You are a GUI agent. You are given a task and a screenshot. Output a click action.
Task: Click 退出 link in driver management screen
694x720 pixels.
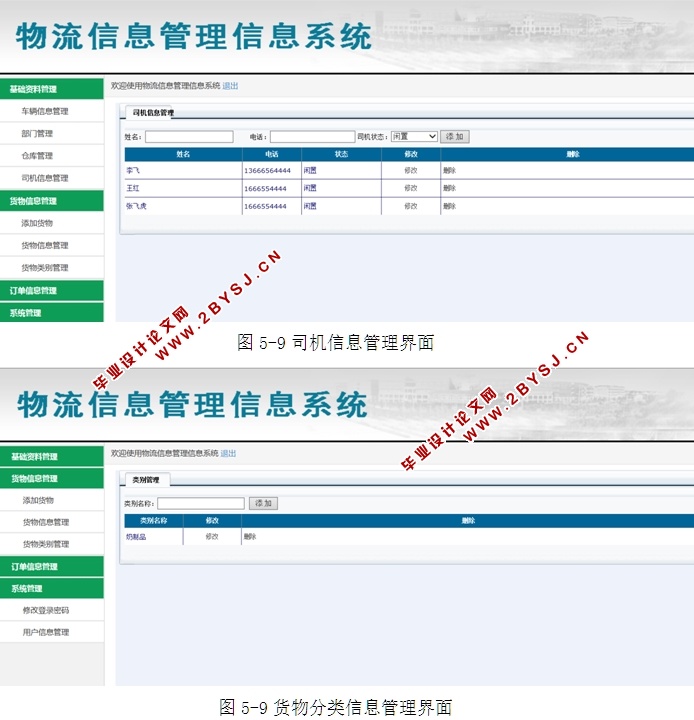pyautogui.click(x=230, y=86)
